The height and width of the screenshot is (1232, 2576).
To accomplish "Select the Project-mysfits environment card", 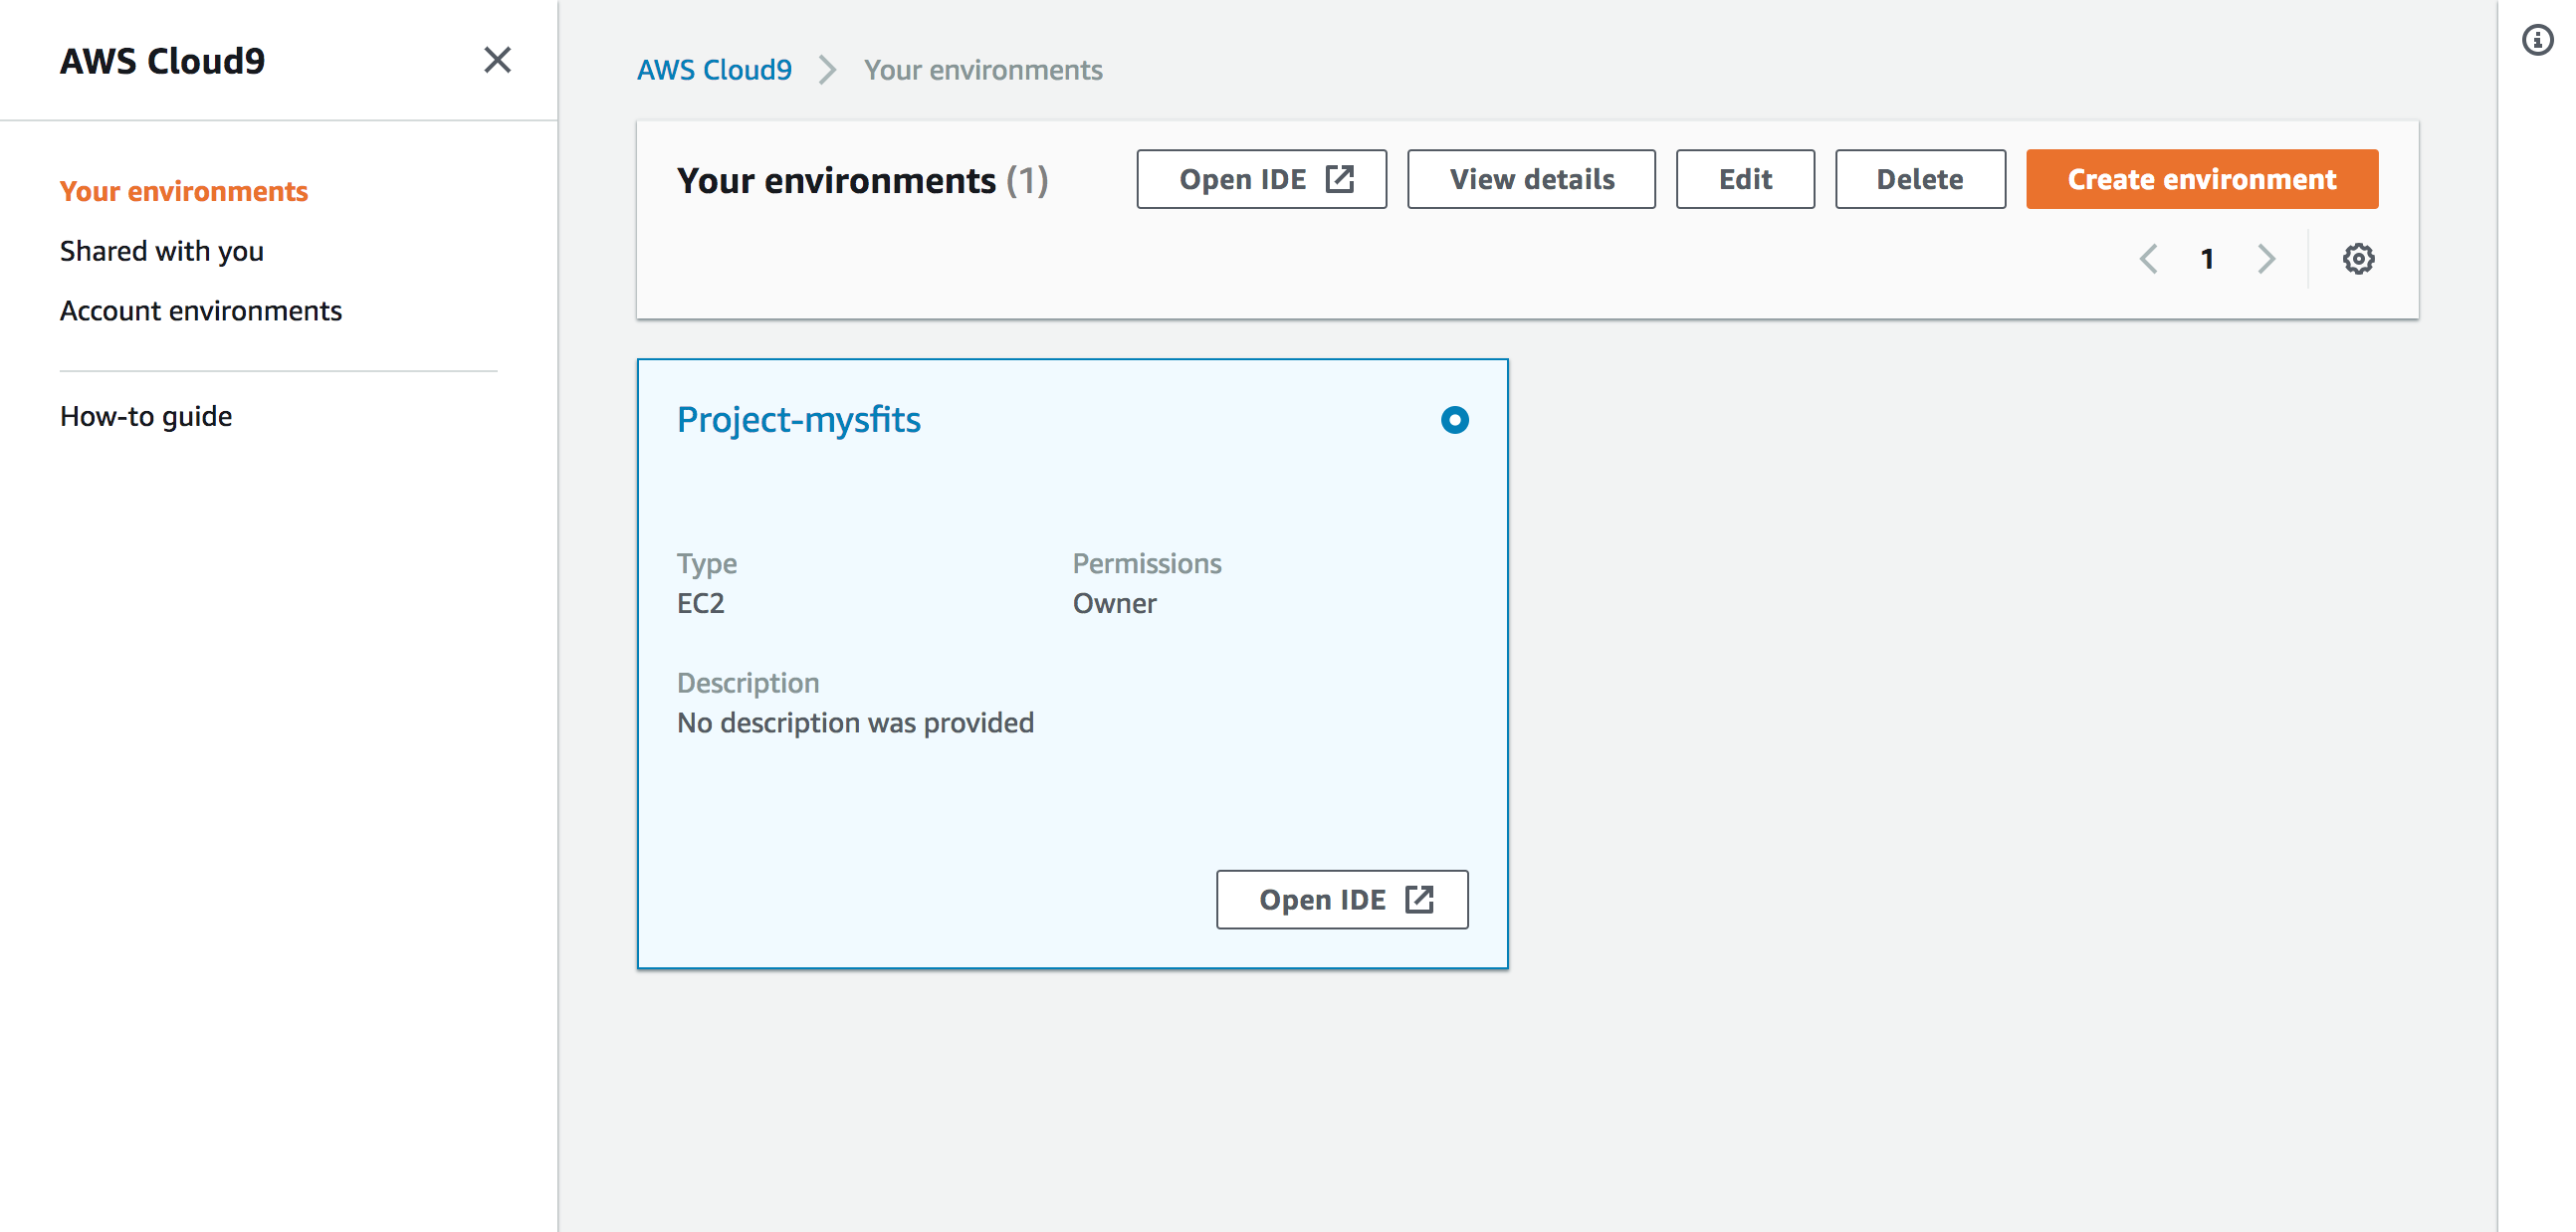I will point(1072,663).
